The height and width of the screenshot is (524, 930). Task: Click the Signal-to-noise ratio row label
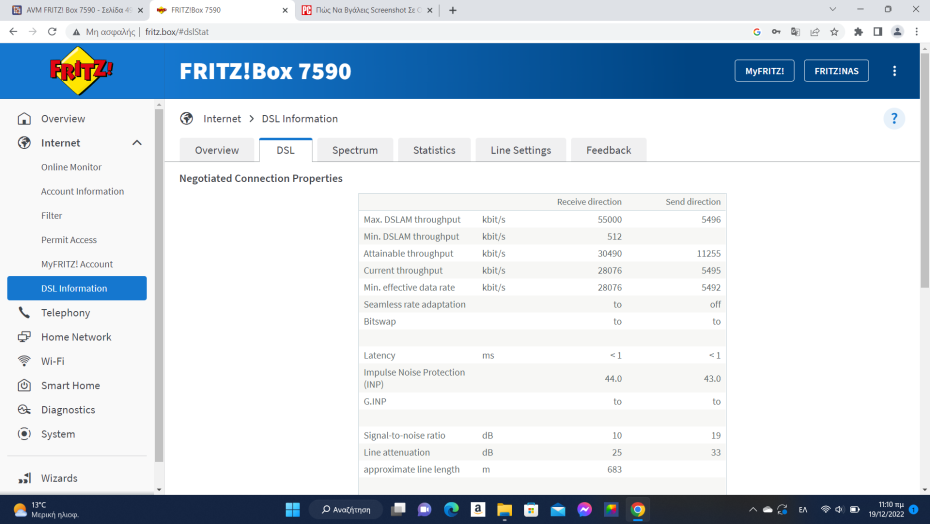pyautogui.click(x=405, y=436)
